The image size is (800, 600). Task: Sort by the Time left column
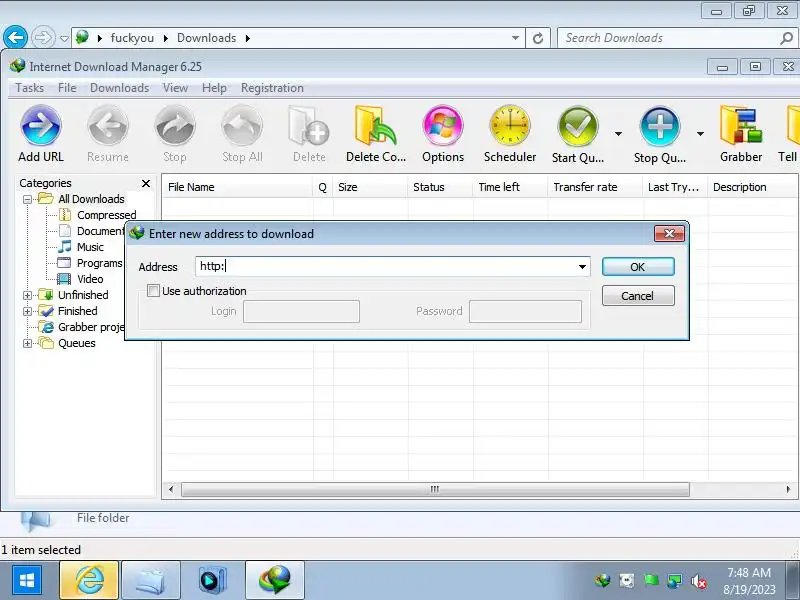[510, 187]
